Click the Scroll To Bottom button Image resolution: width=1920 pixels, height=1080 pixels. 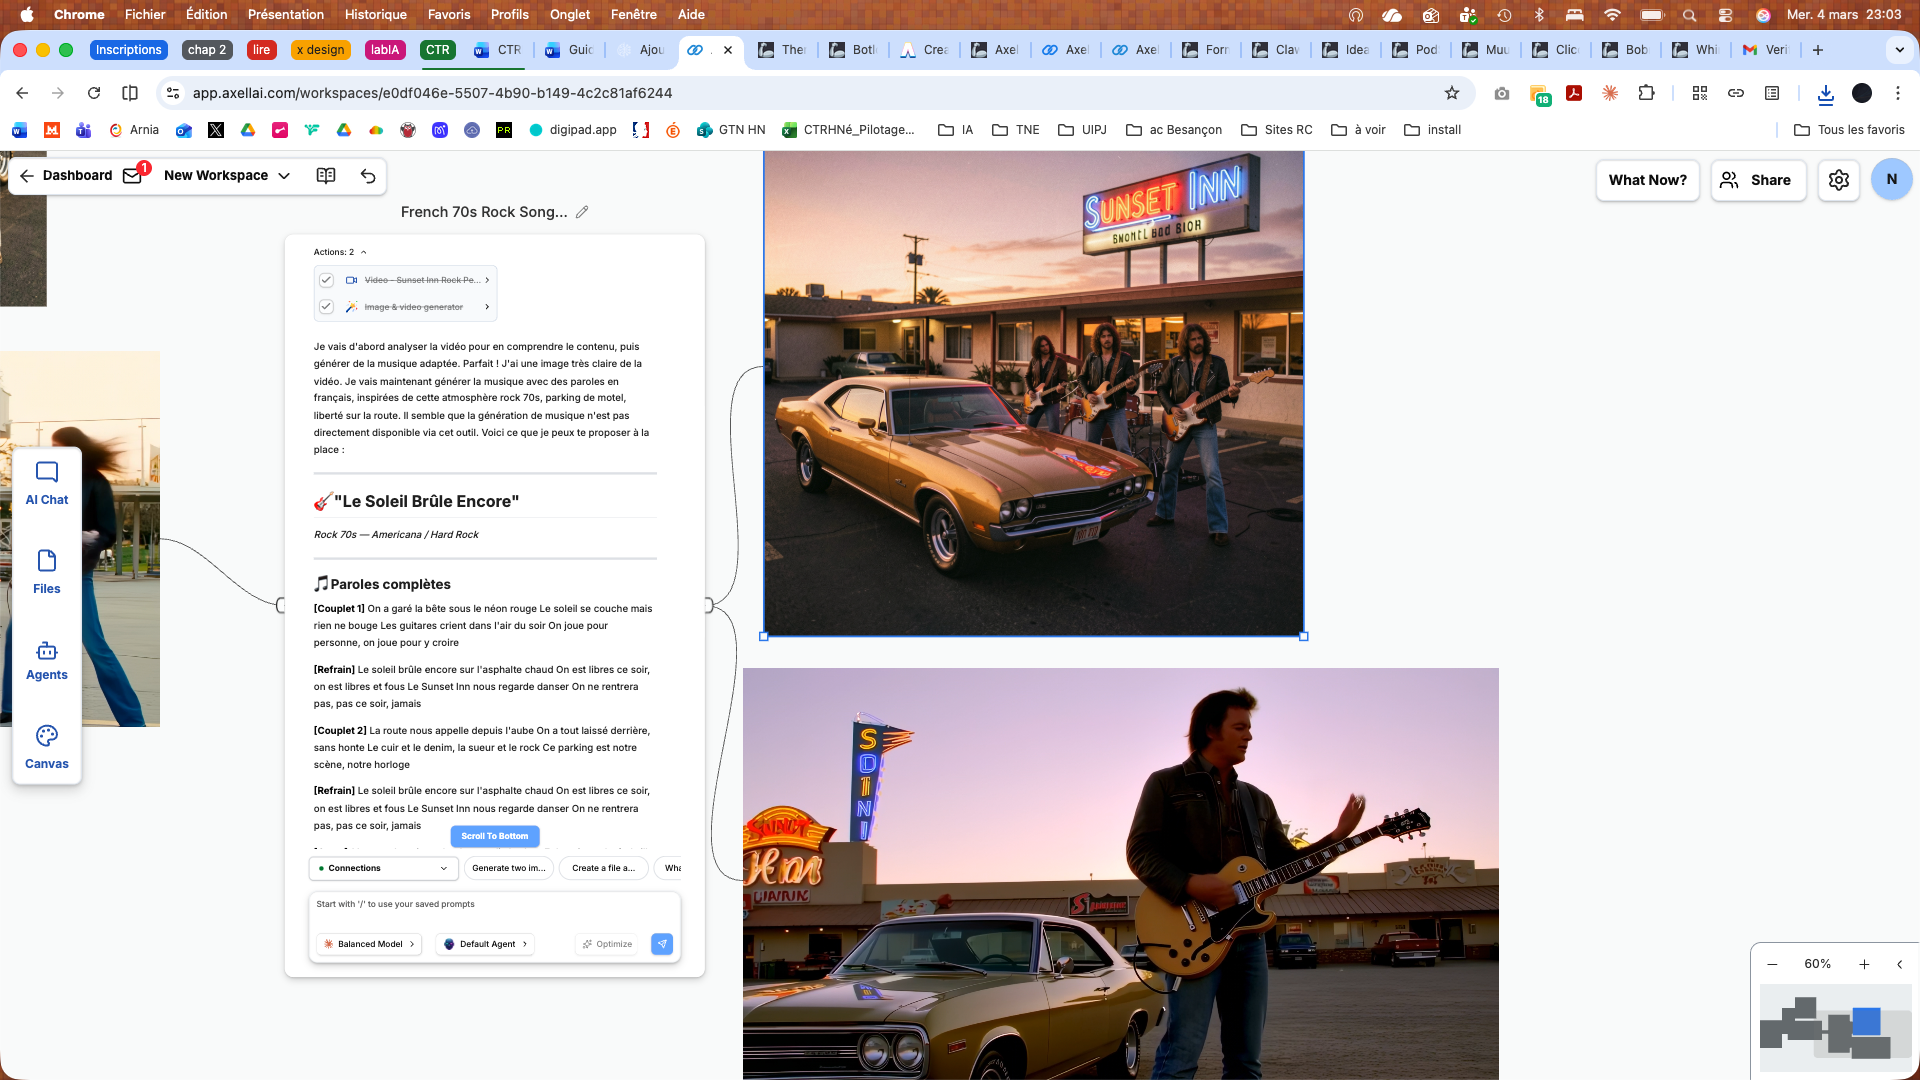point(494,836)
